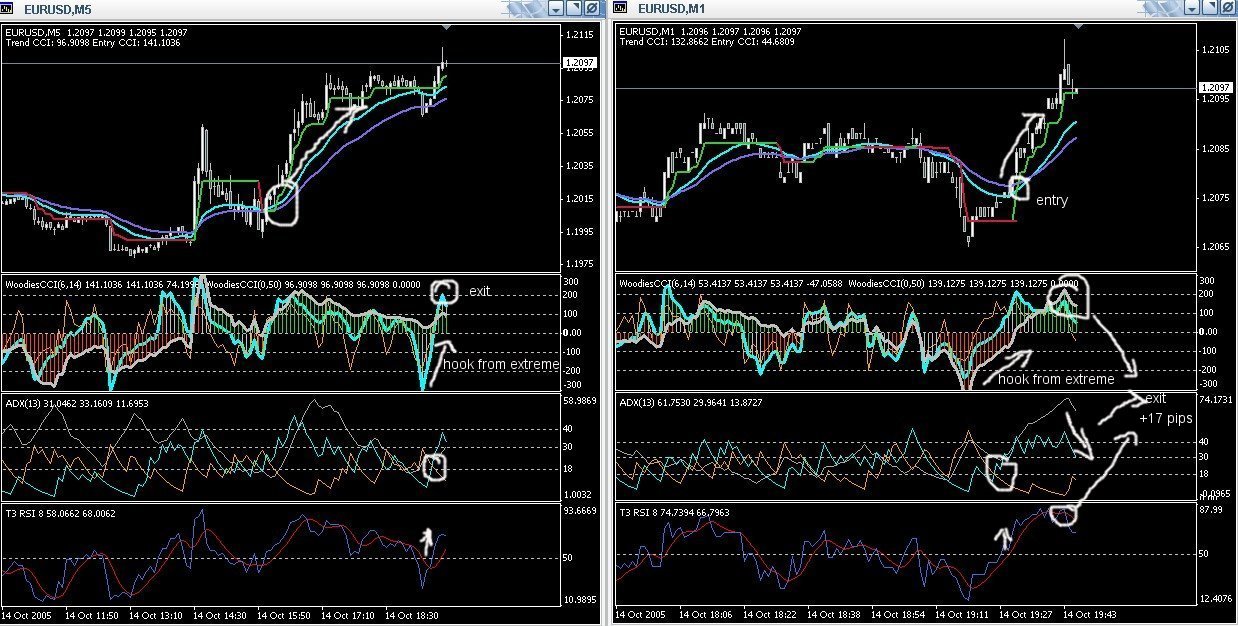Maximize the EURUSD,M1 chart window
This screenshot has width=1238, height=626.
1211,8
